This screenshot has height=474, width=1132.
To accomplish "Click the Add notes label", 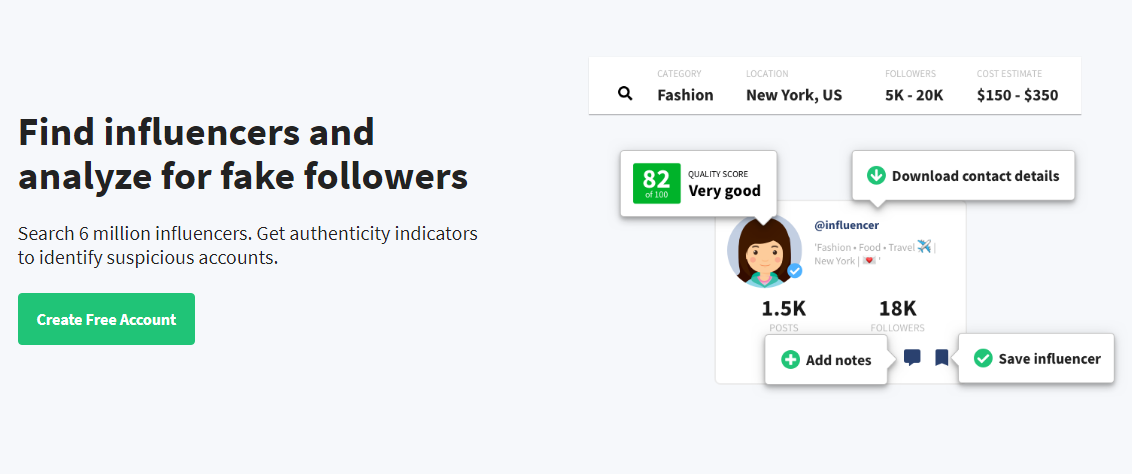I will 838,360.
